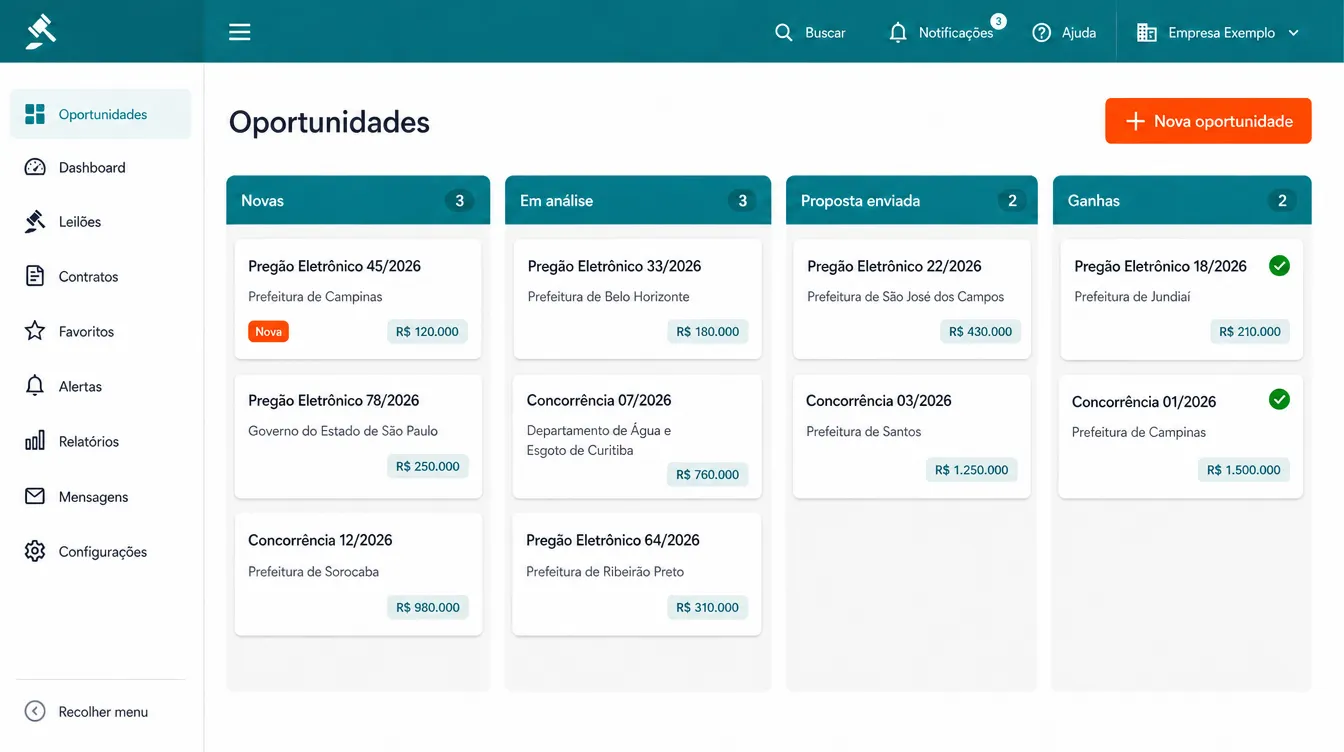1344x752 pixels.
Task: Open the Concorrência 07/2026 card title
Action: click(599, 400)
